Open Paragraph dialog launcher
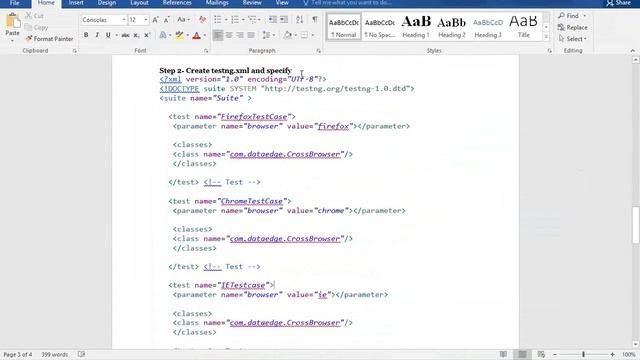 (x=318, y=51)
